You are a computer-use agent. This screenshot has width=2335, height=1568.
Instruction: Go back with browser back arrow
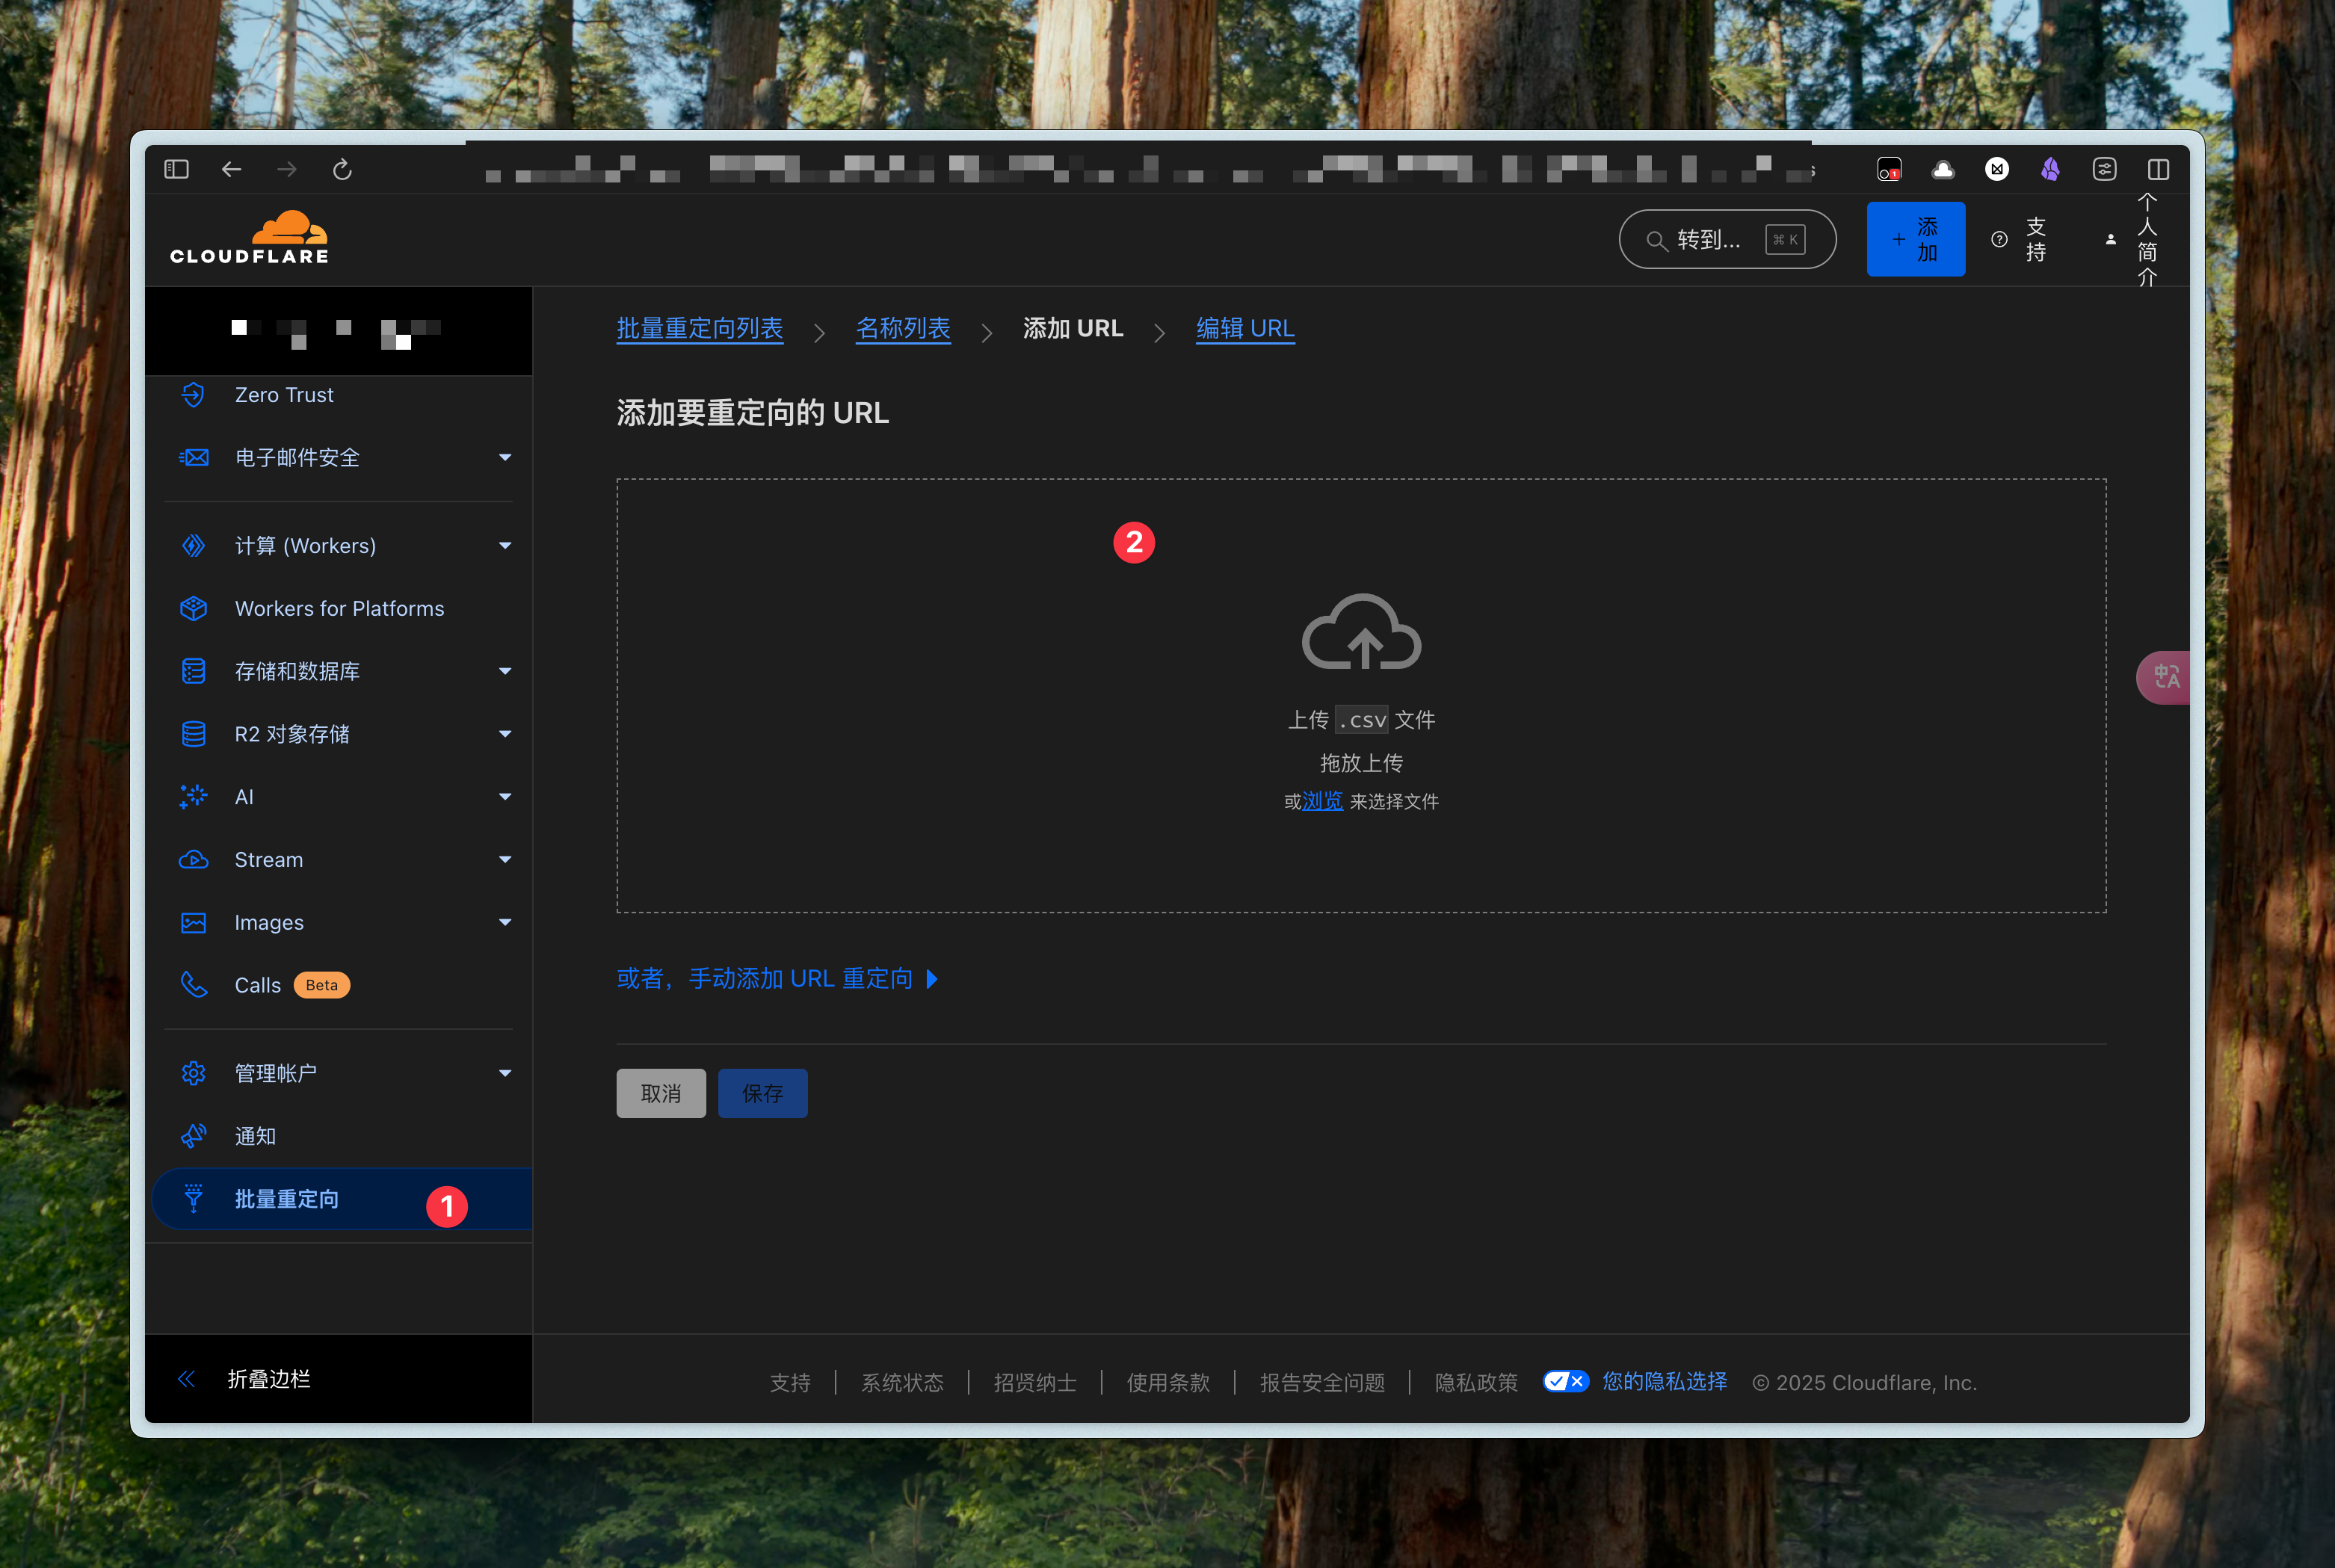pos(231,169)
